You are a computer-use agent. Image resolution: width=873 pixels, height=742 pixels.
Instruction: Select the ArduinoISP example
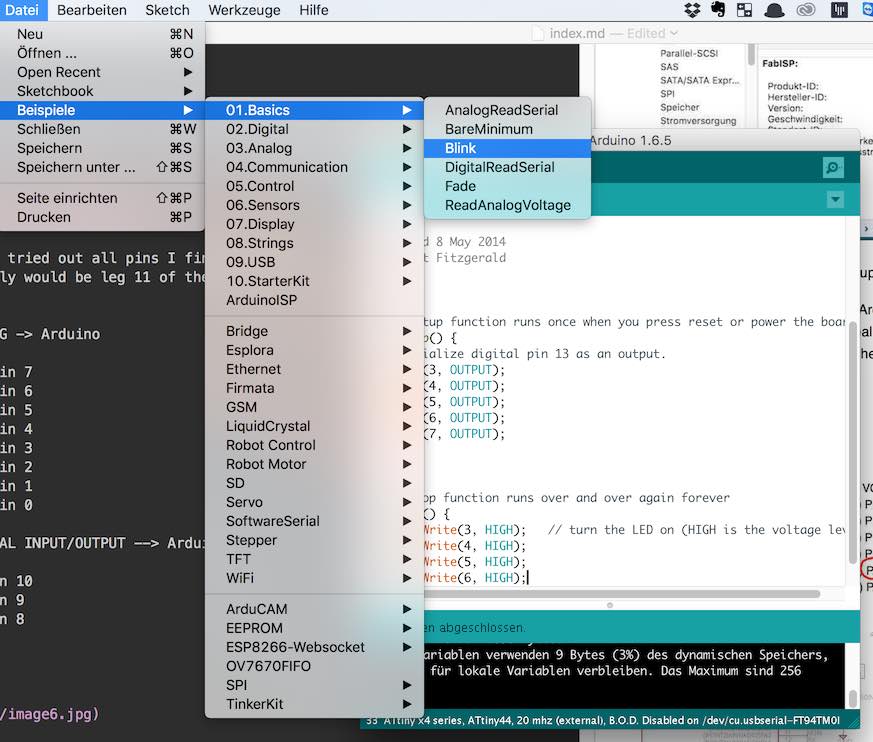(x=315, y=299)
